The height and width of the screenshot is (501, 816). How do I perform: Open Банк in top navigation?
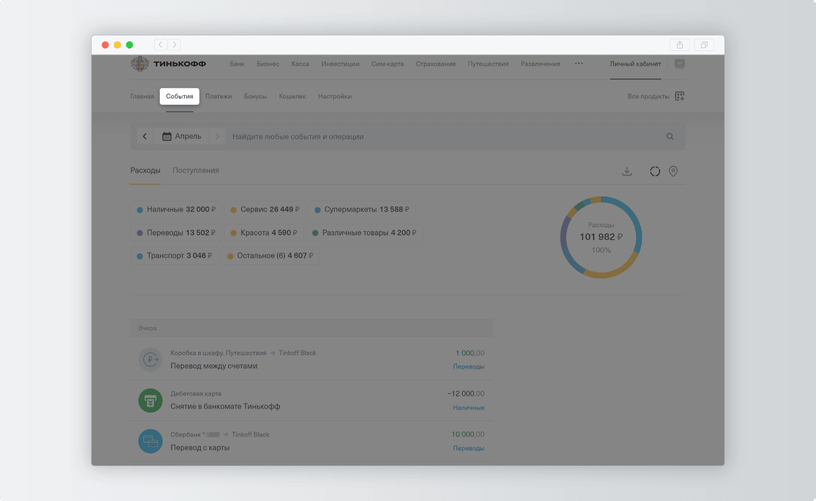pyautogui.click(x=237, y=63)
